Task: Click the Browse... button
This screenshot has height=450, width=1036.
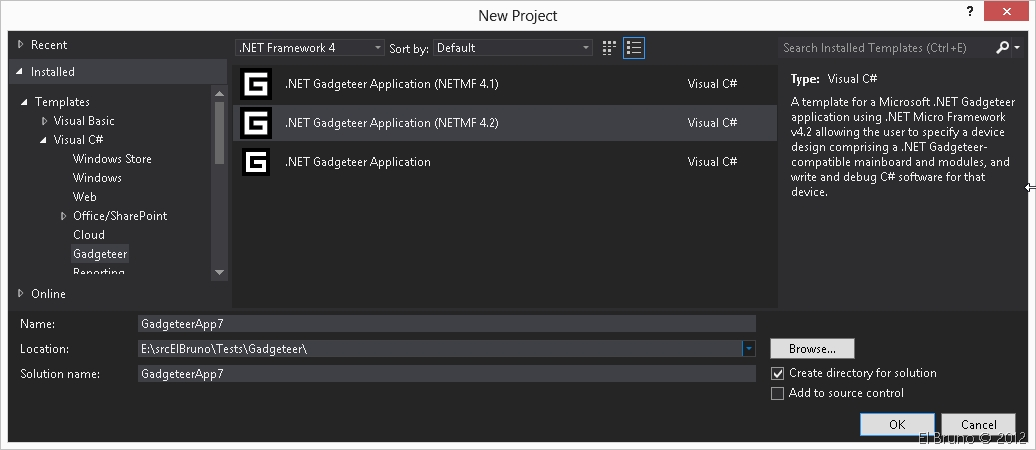Action: pyautogui.click(x=812, y=349)
